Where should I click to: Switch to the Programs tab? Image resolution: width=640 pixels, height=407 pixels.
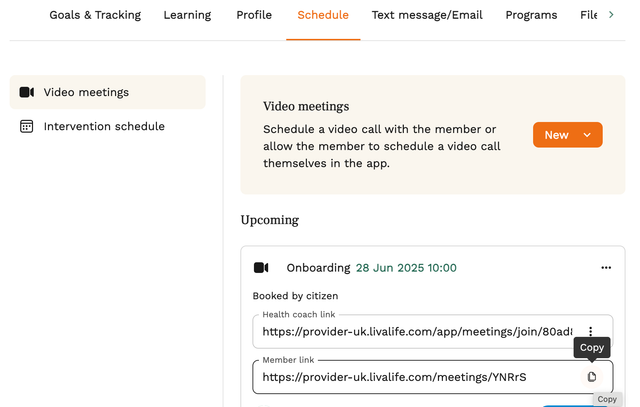point(532,15)
